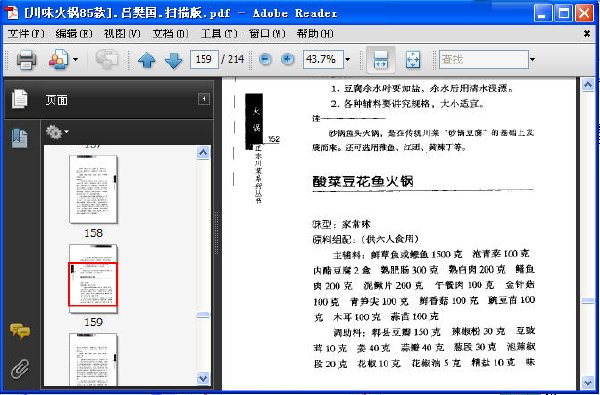Click the 页面 panel title
600x395 pixels.
pyautogui.click(x=57, y=100)
